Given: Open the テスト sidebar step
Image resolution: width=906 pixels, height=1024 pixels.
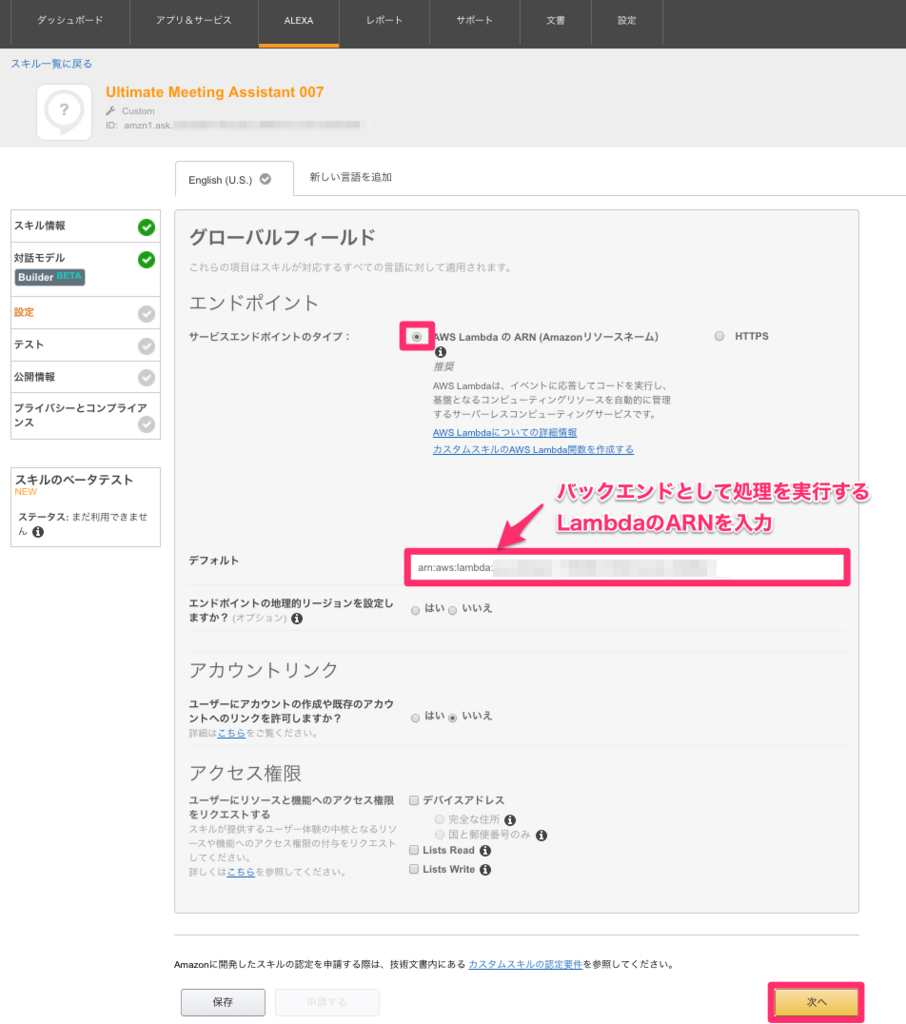Looking at the screenshot, I should pos(86,345).
